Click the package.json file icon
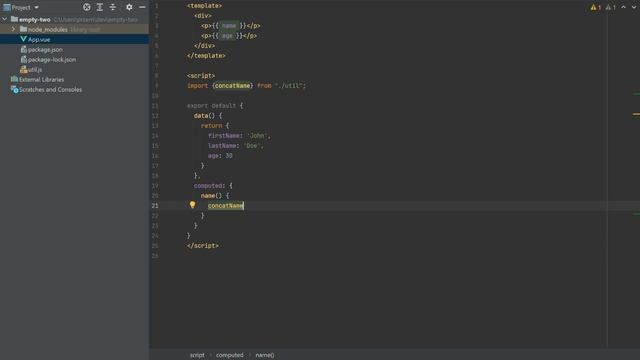This screenshot has width=640, height=360. point(24,49)
